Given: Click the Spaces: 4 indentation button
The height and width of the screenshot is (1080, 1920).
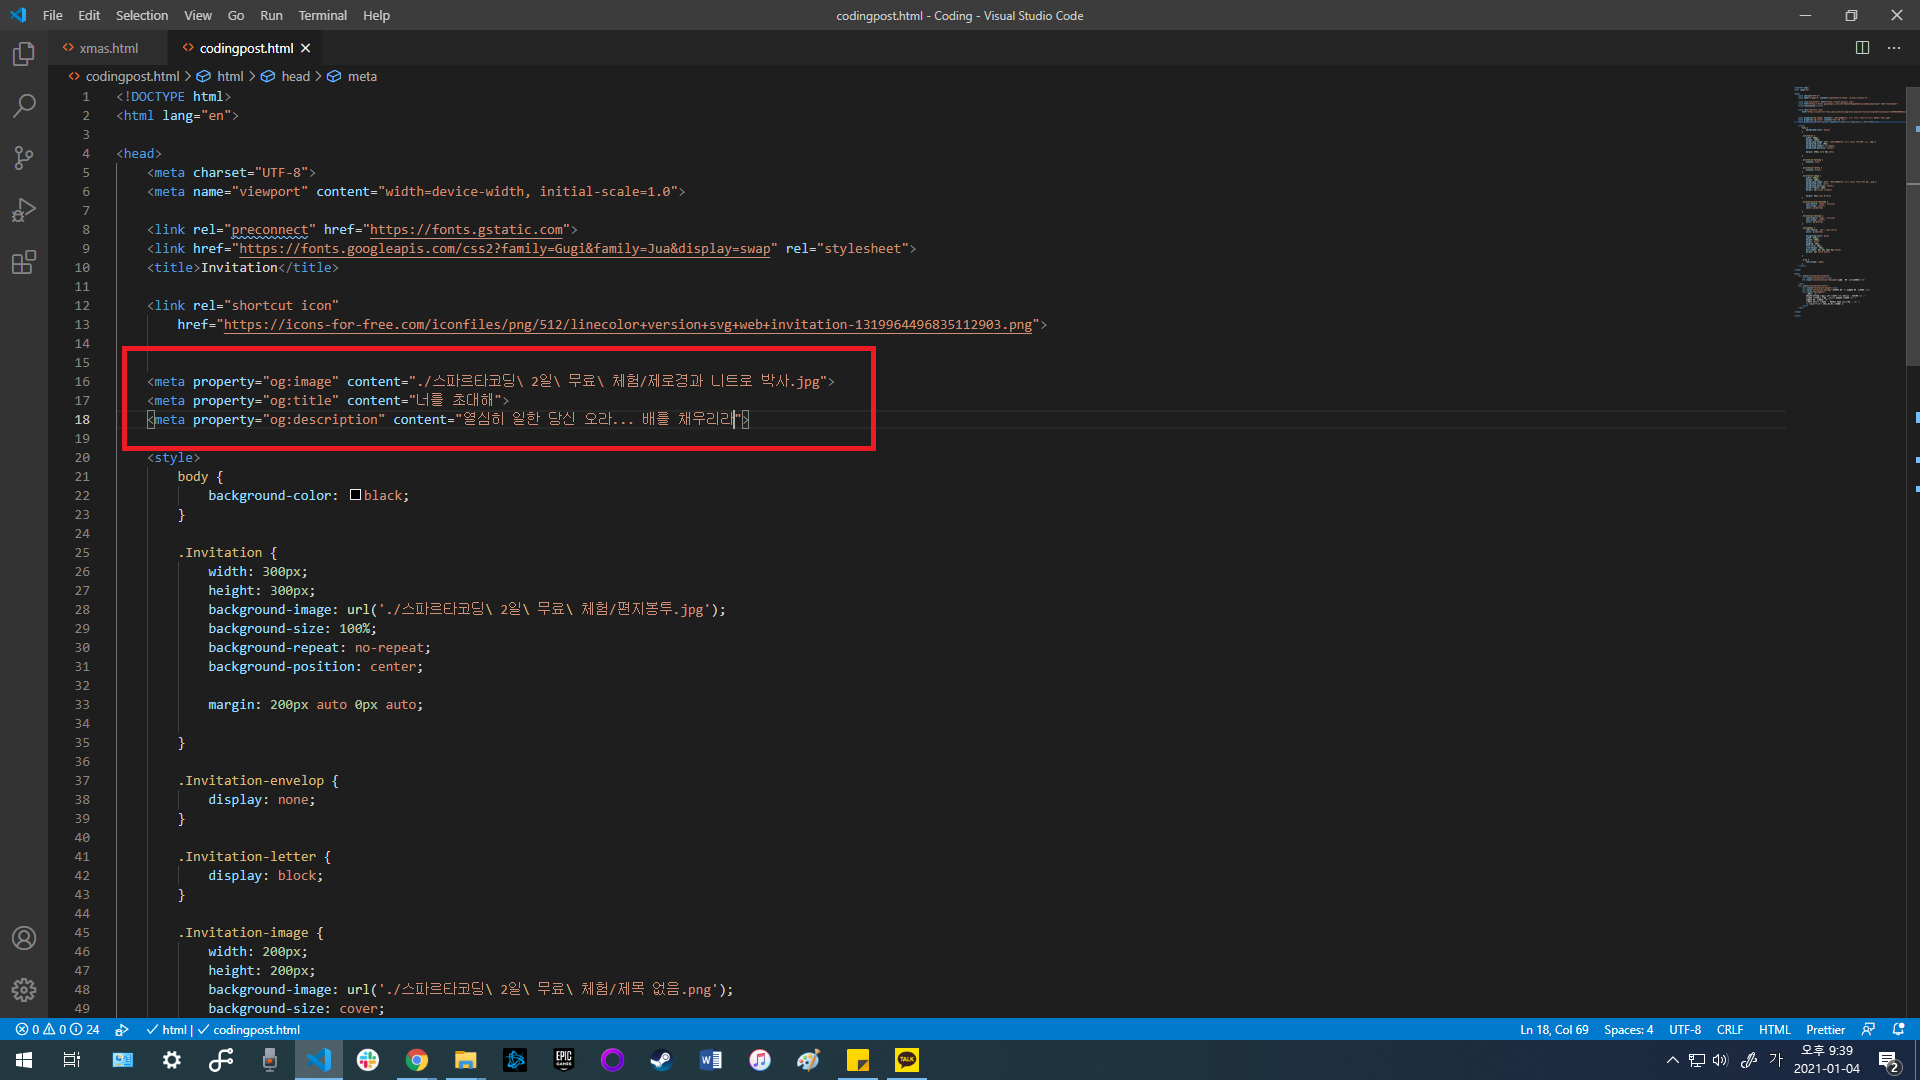Looking at the screenshot, I should [x=1628, y=1029].
